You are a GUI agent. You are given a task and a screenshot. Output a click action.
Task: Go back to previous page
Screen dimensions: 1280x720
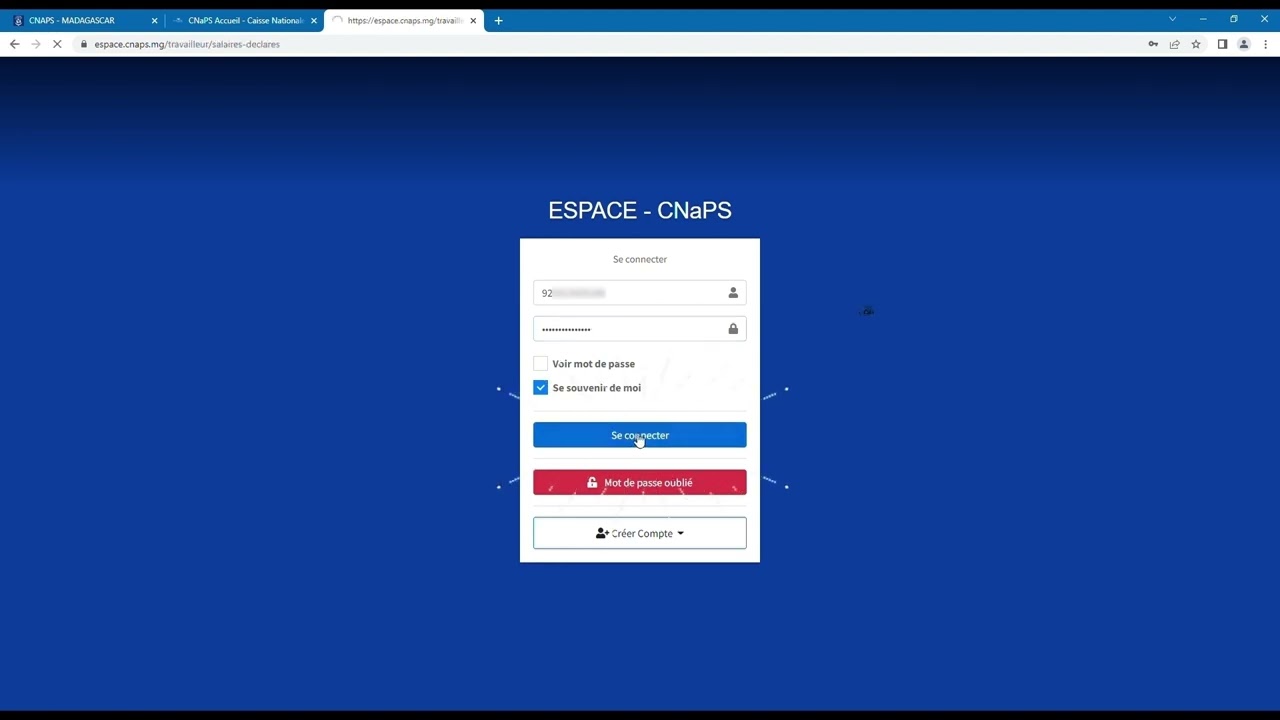[x=14, y=44]
